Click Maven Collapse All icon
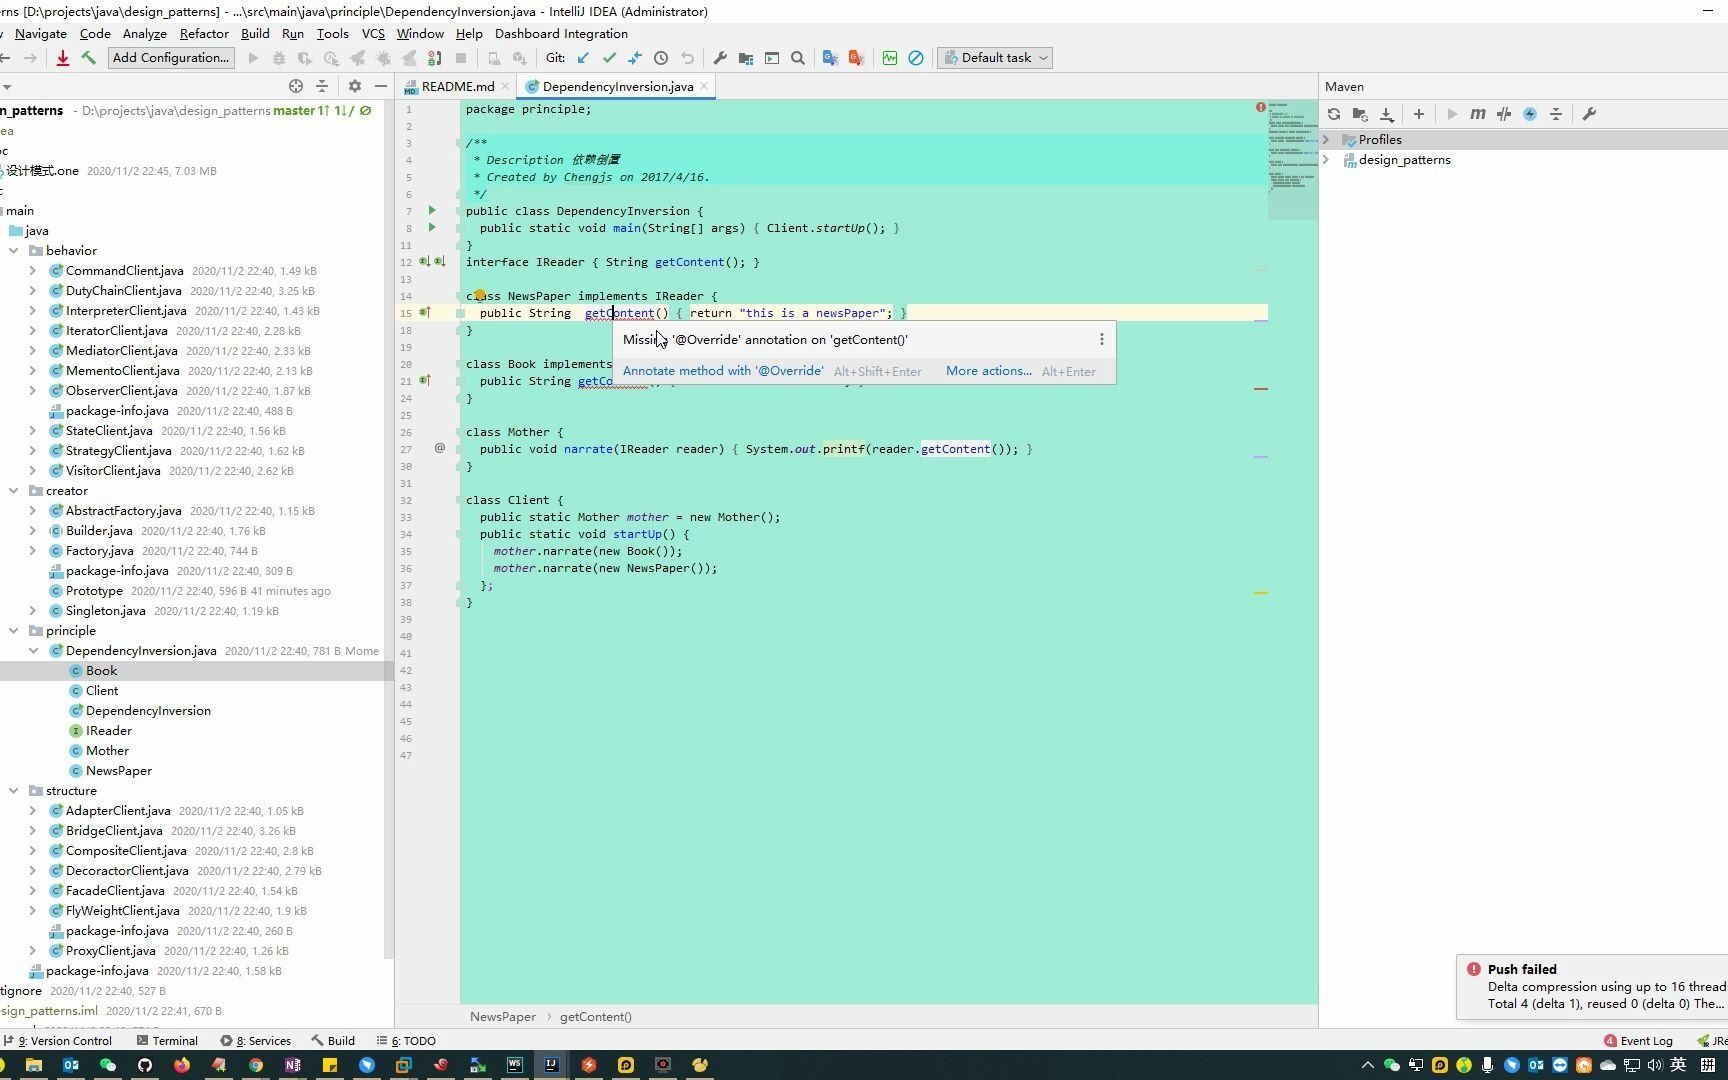The width and height of the screenshot is (1728, 1080). 1556,114
